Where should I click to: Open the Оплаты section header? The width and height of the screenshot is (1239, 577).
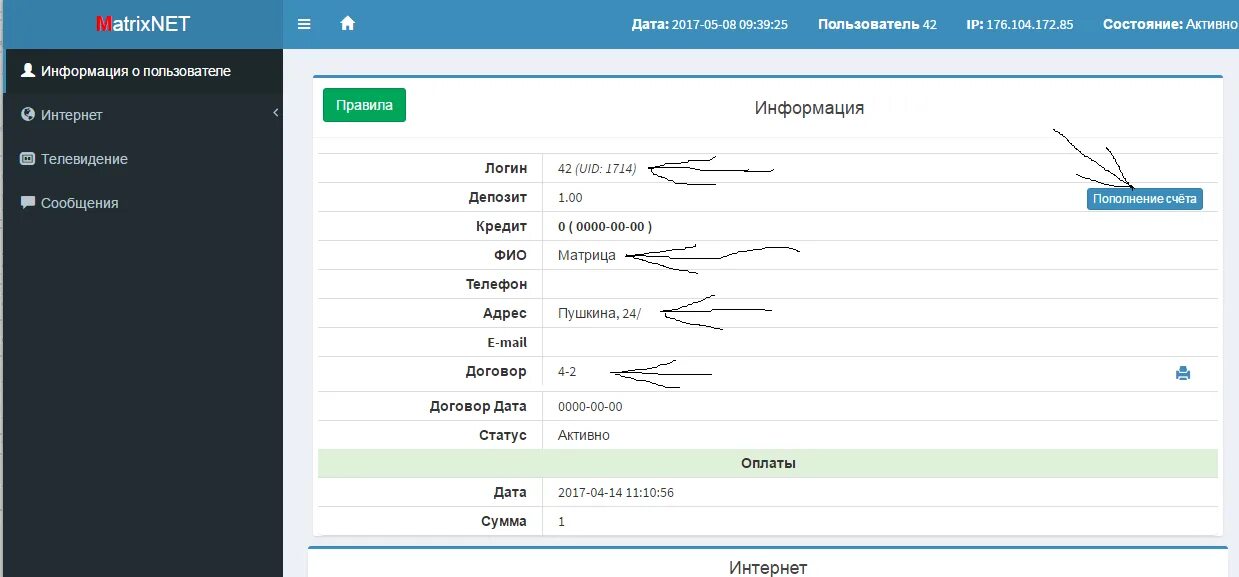coord(768,463)
